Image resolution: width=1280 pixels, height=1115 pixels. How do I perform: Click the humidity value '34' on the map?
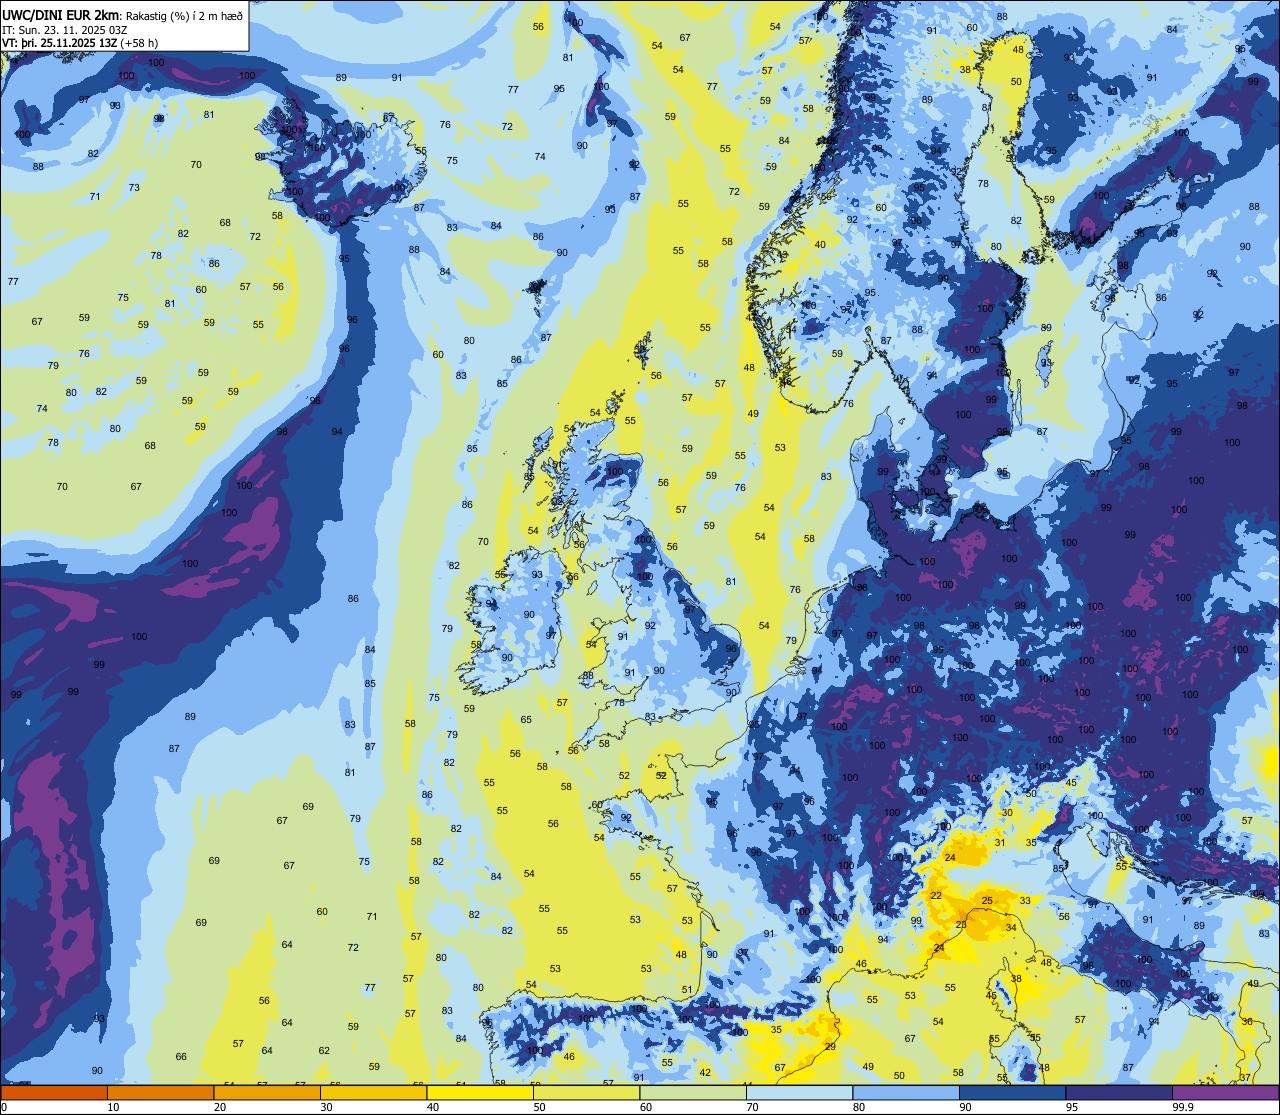(x=1011, y=927)
